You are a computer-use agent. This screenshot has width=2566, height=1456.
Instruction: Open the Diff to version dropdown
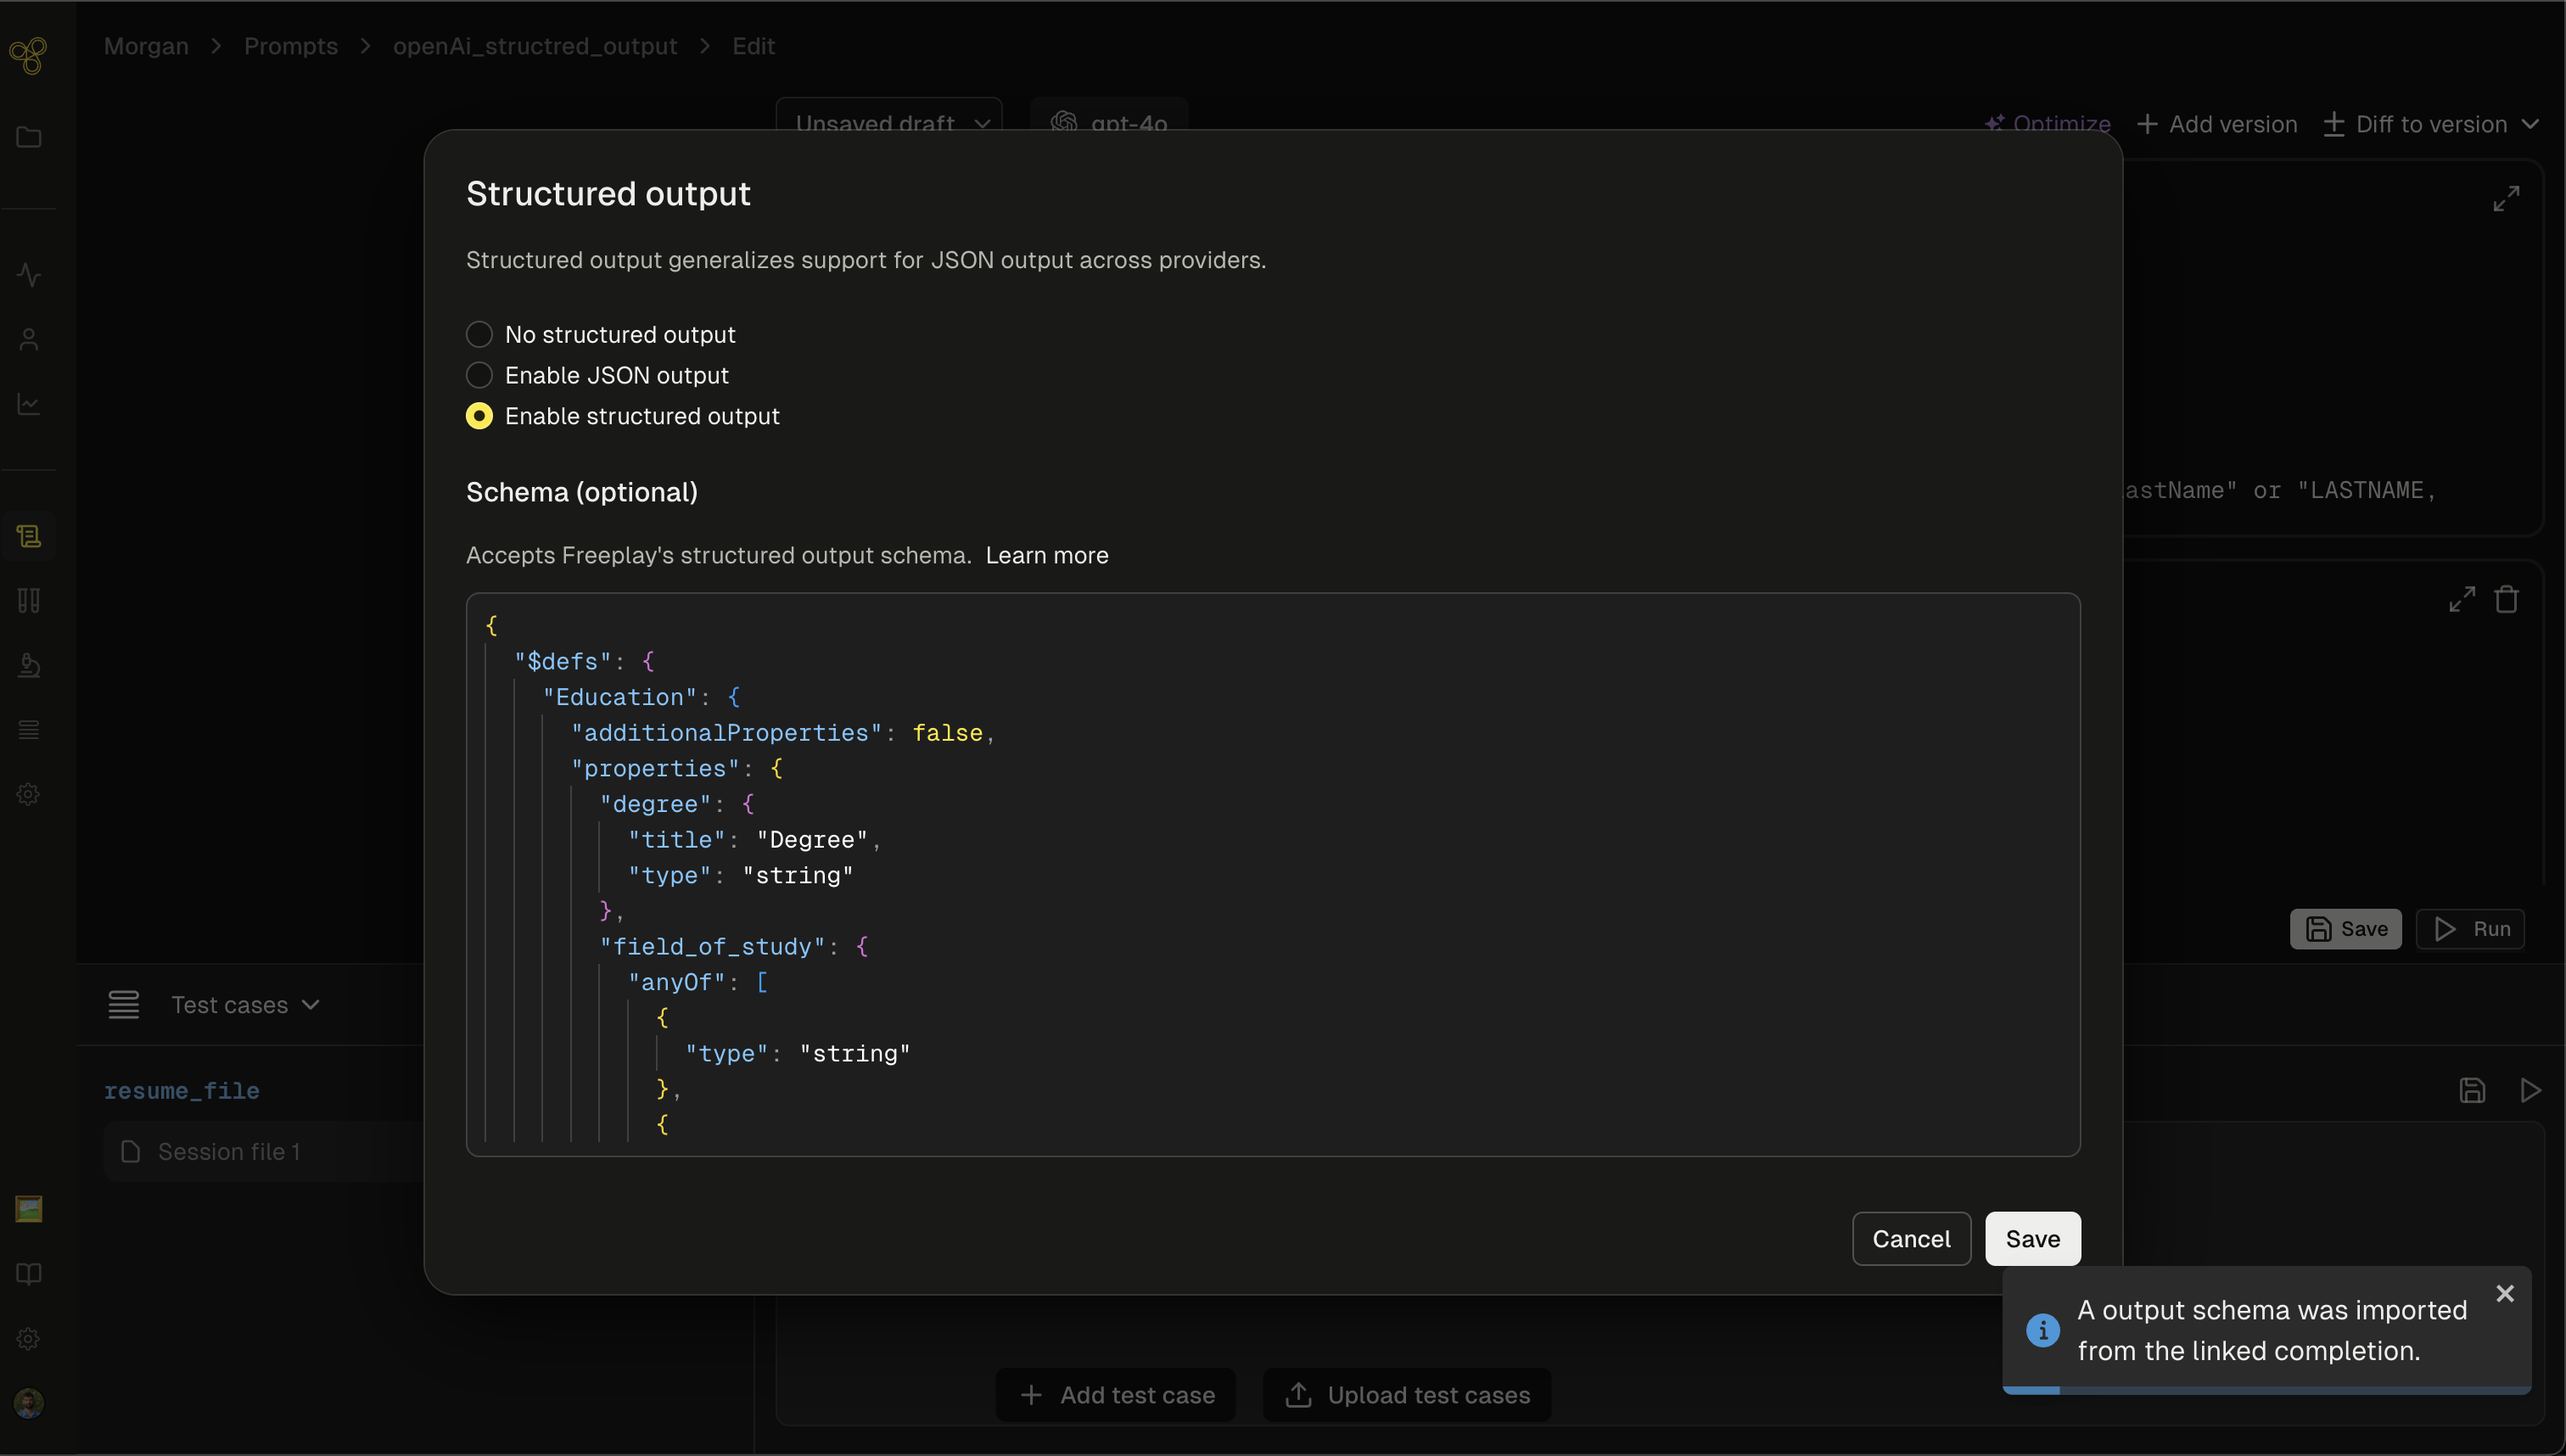click(x=2431, y=124)
